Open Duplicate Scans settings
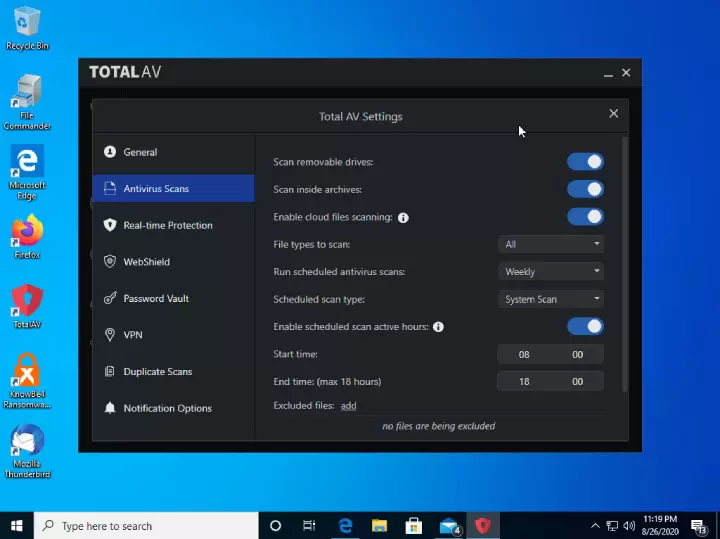Screen dimensions: 720x539 (x=173, y=371)
